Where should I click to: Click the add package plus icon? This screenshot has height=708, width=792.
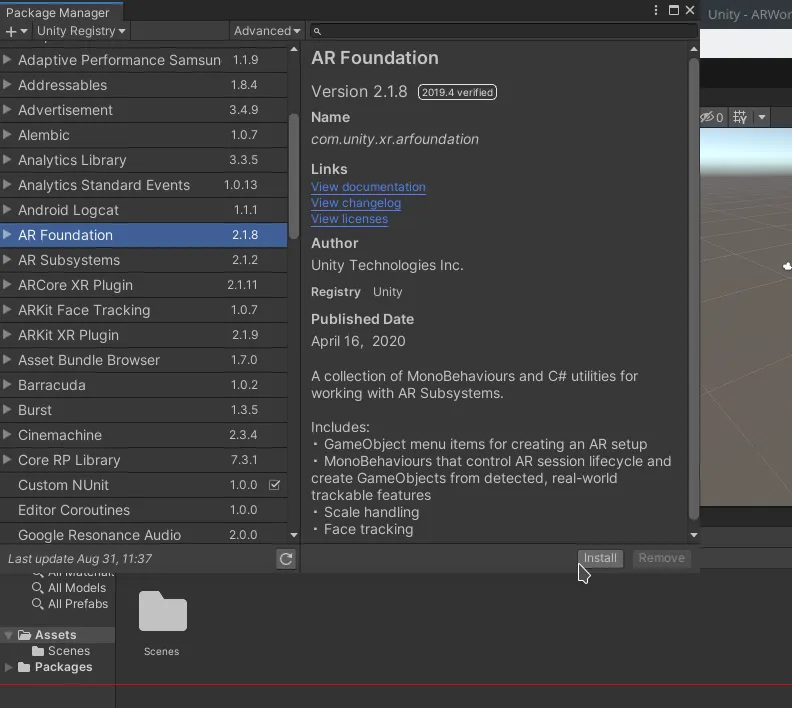coord(16,31)
